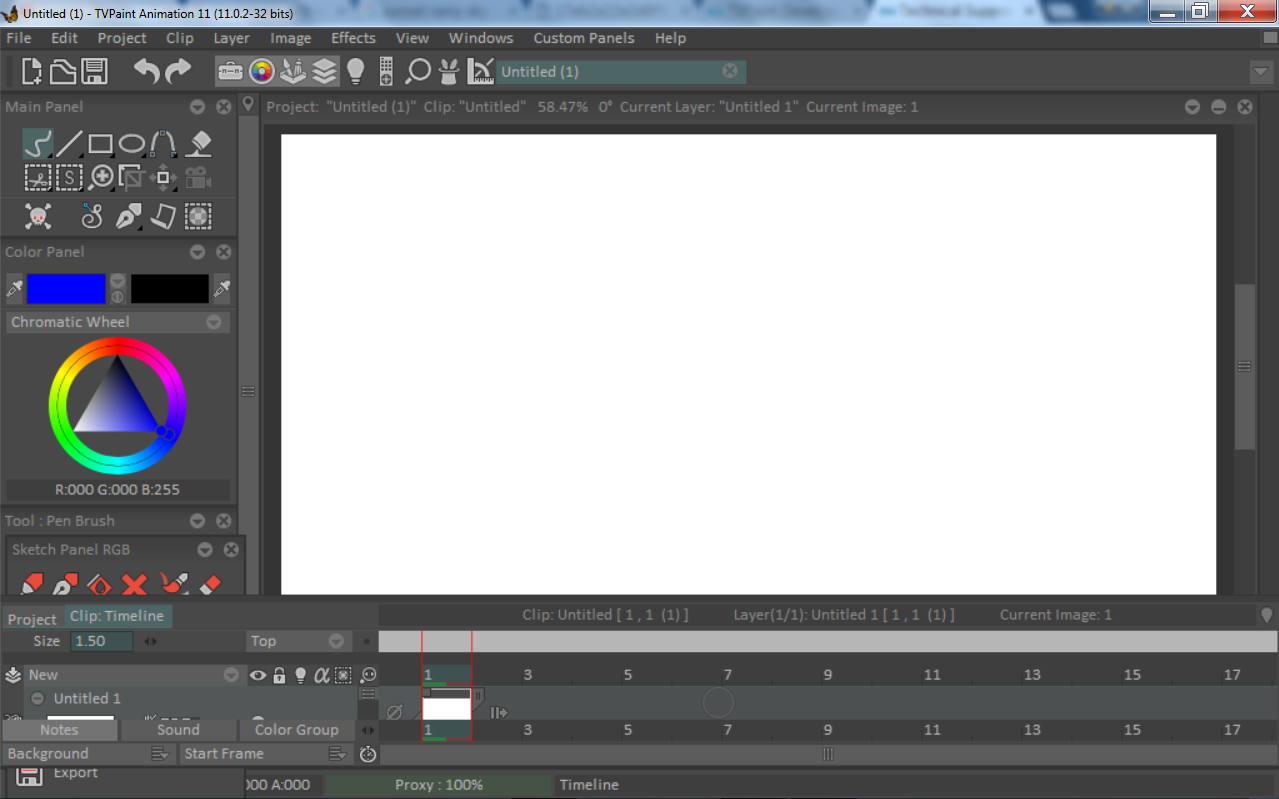Switch to the Project tab

click(x=32, y=619)
